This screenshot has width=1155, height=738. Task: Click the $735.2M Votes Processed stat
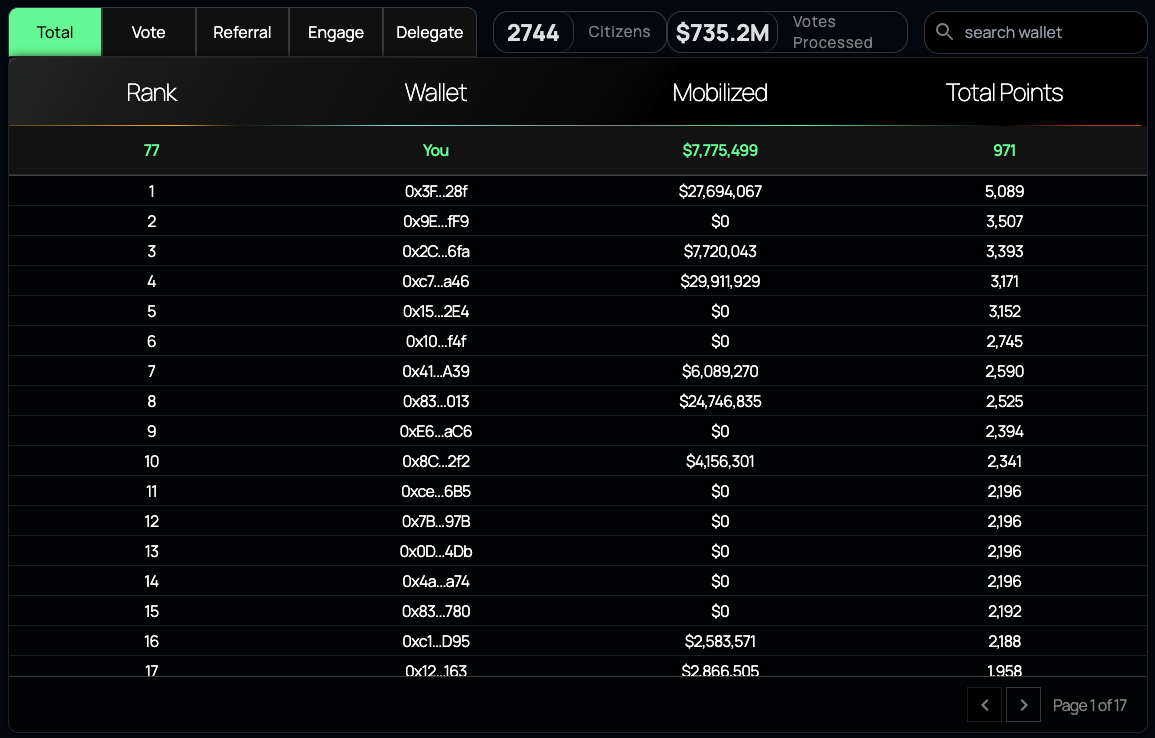(787, 32)
